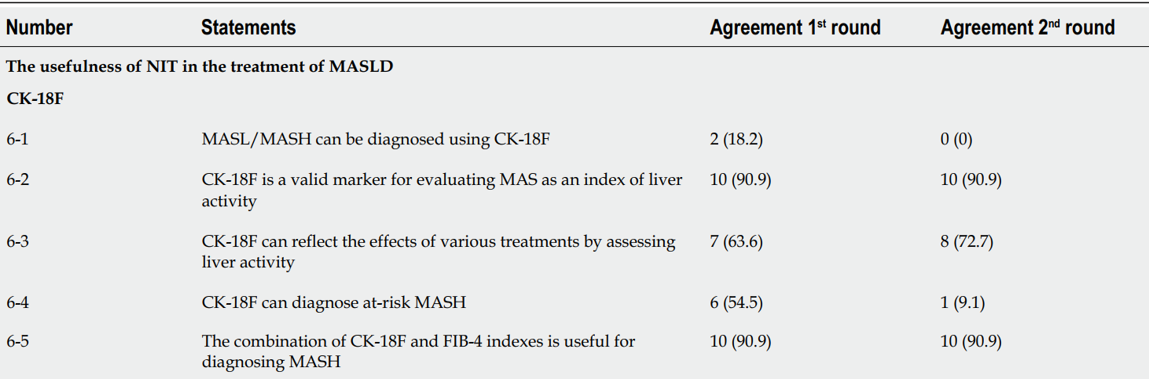The image size is (1149, 380).
Task: Click the Number column header
Action: coord(40,28)
